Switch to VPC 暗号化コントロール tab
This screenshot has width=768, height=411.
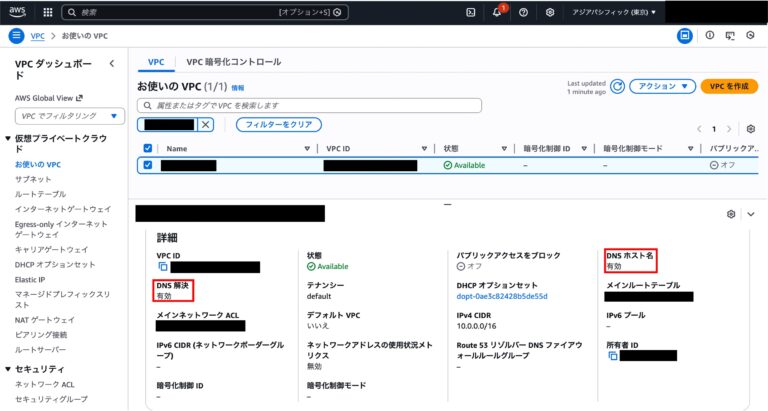(233, 62)
